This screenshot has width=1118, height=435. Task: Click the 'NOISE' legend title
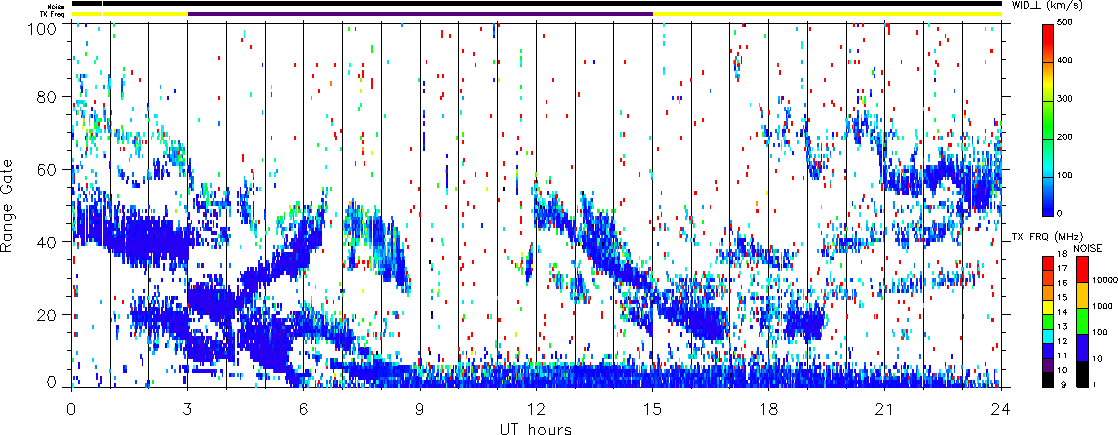(1088, 248)
